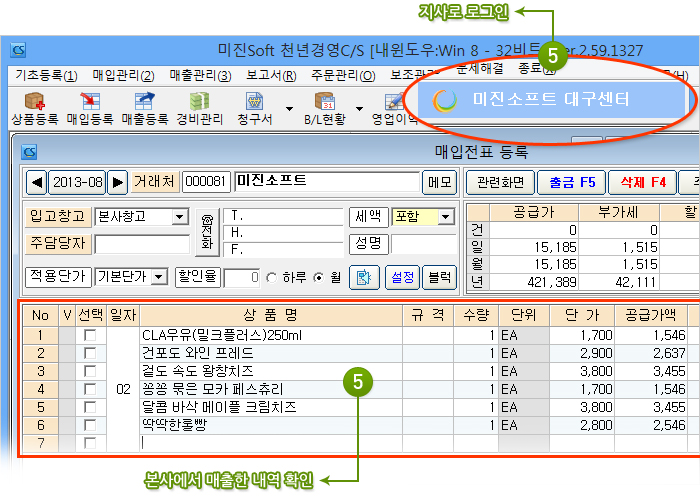Click the main window CS app icon

[x=19, y=50]
